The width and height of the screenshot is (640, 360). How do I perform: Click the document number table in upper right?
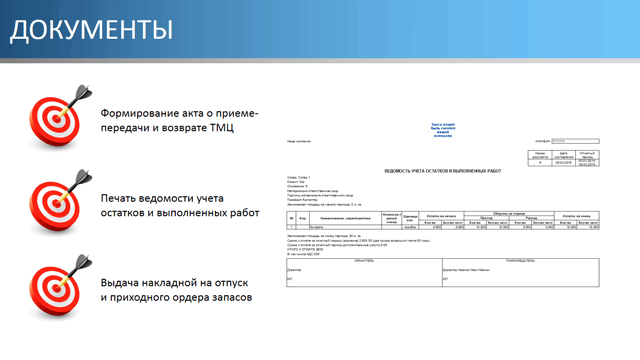pyautogui.click(x=563, y=158)
